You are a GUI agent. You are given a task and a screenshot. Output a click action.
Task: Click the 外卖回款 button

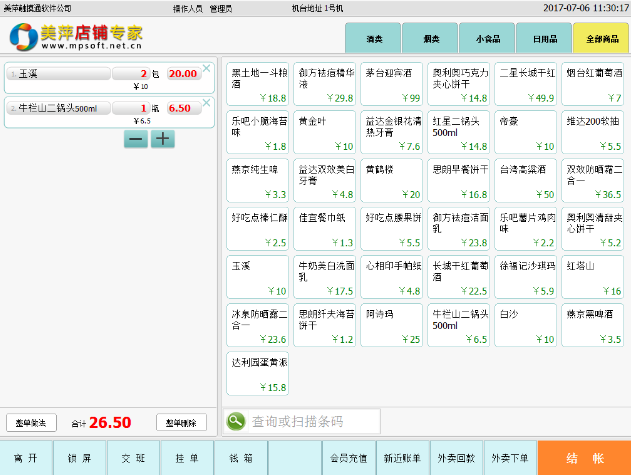coord(456,458)
